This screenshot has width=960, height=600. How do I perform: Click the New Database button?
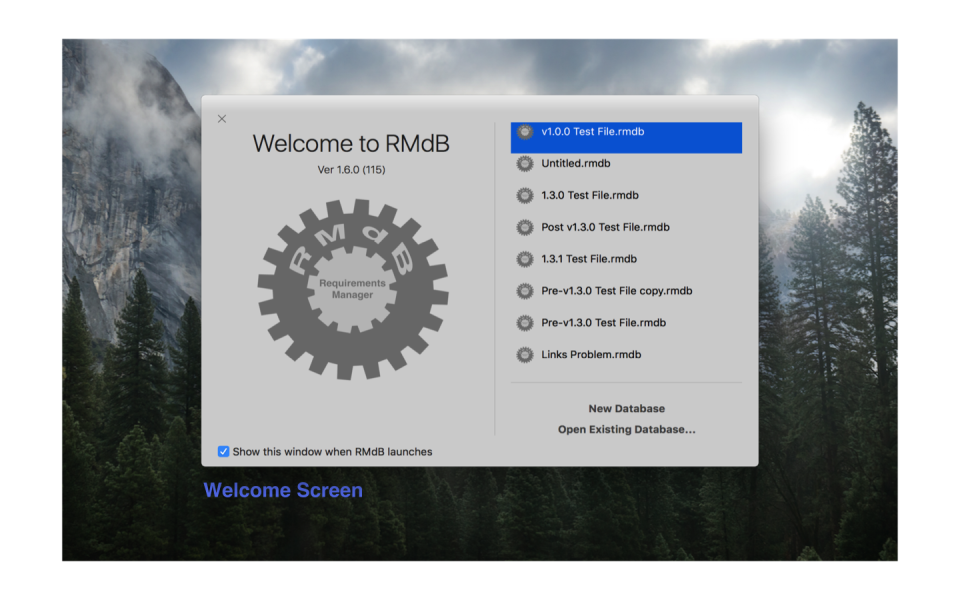click(626, 408)
